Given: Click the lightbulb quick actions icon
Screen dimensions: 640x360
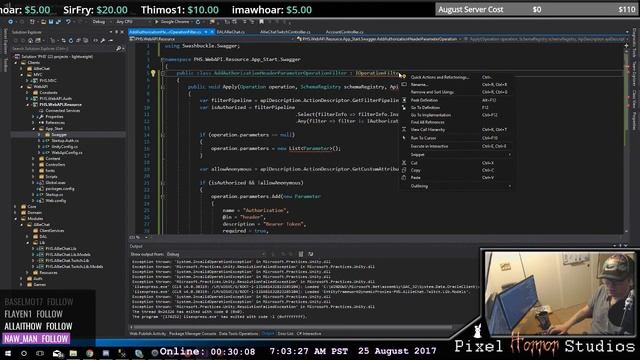Looking at the screenshot, I should point(153,73).
